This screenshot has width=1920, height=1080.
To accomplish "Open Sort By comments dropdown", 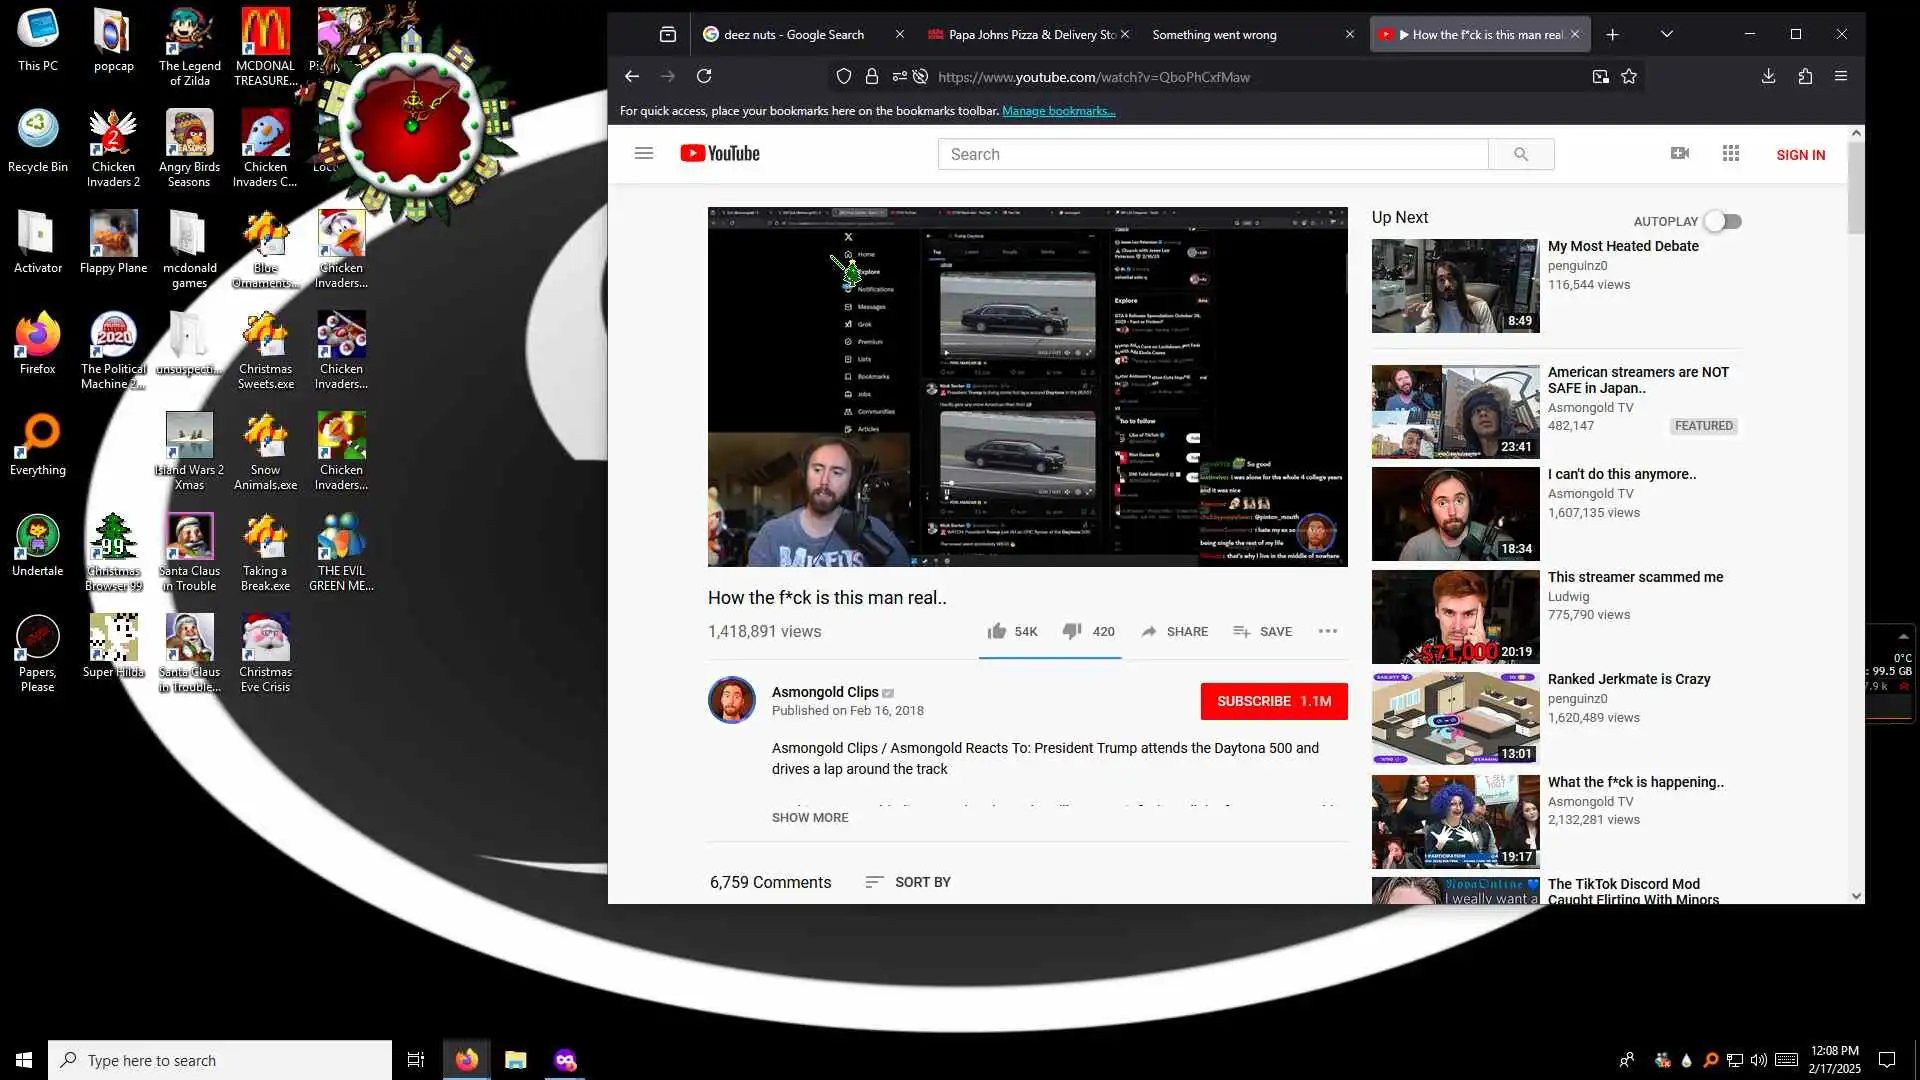I will pos(908,882).
